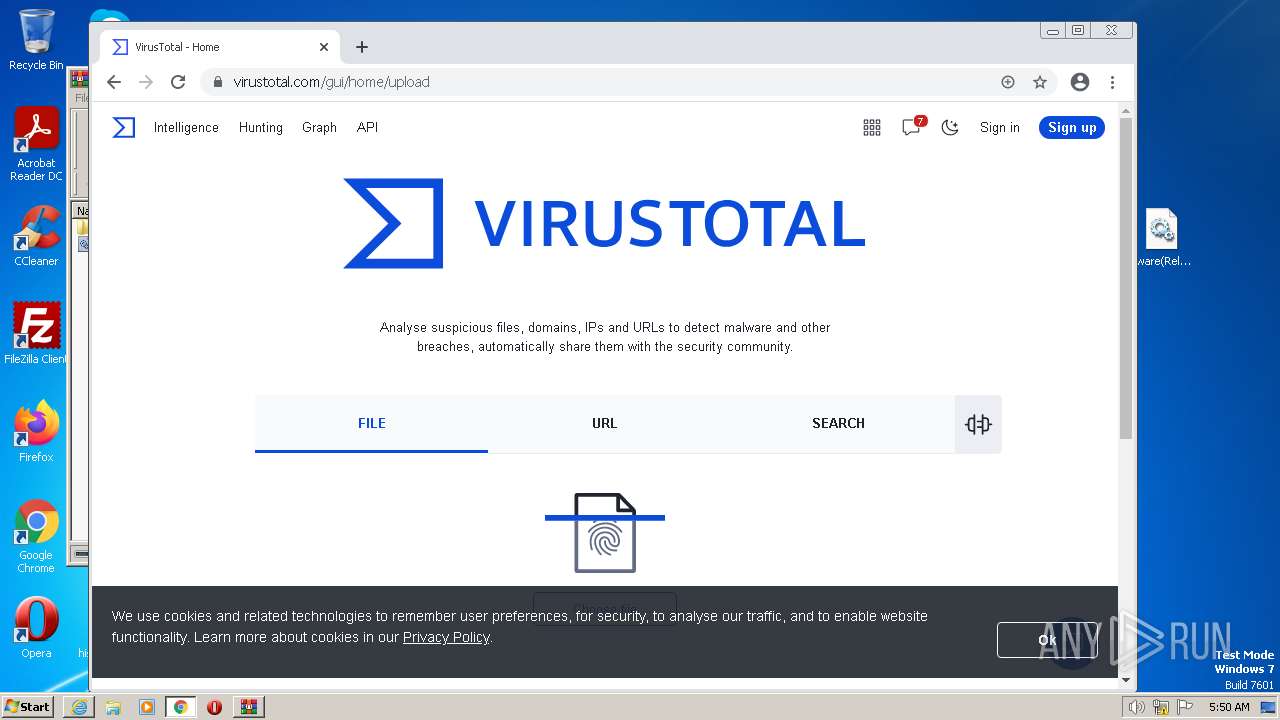Open a new tab with plus button
Image resolution: width=1280 pixels, height=720 pixels.
point(362,47)
